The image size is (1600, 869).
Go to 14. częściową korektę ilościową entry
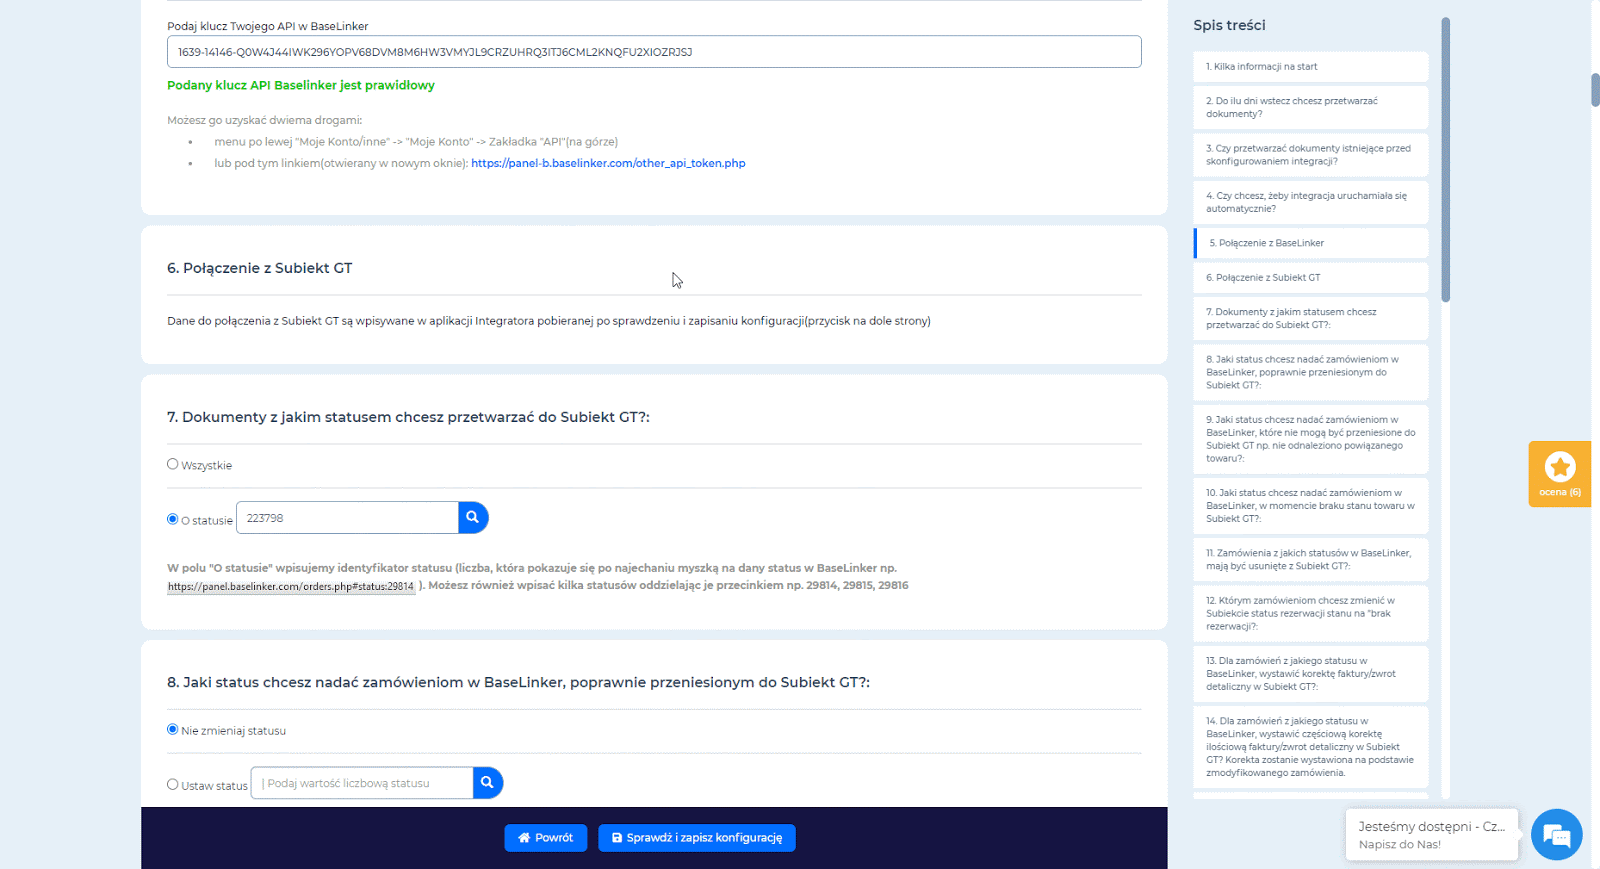pos(1310,747)
